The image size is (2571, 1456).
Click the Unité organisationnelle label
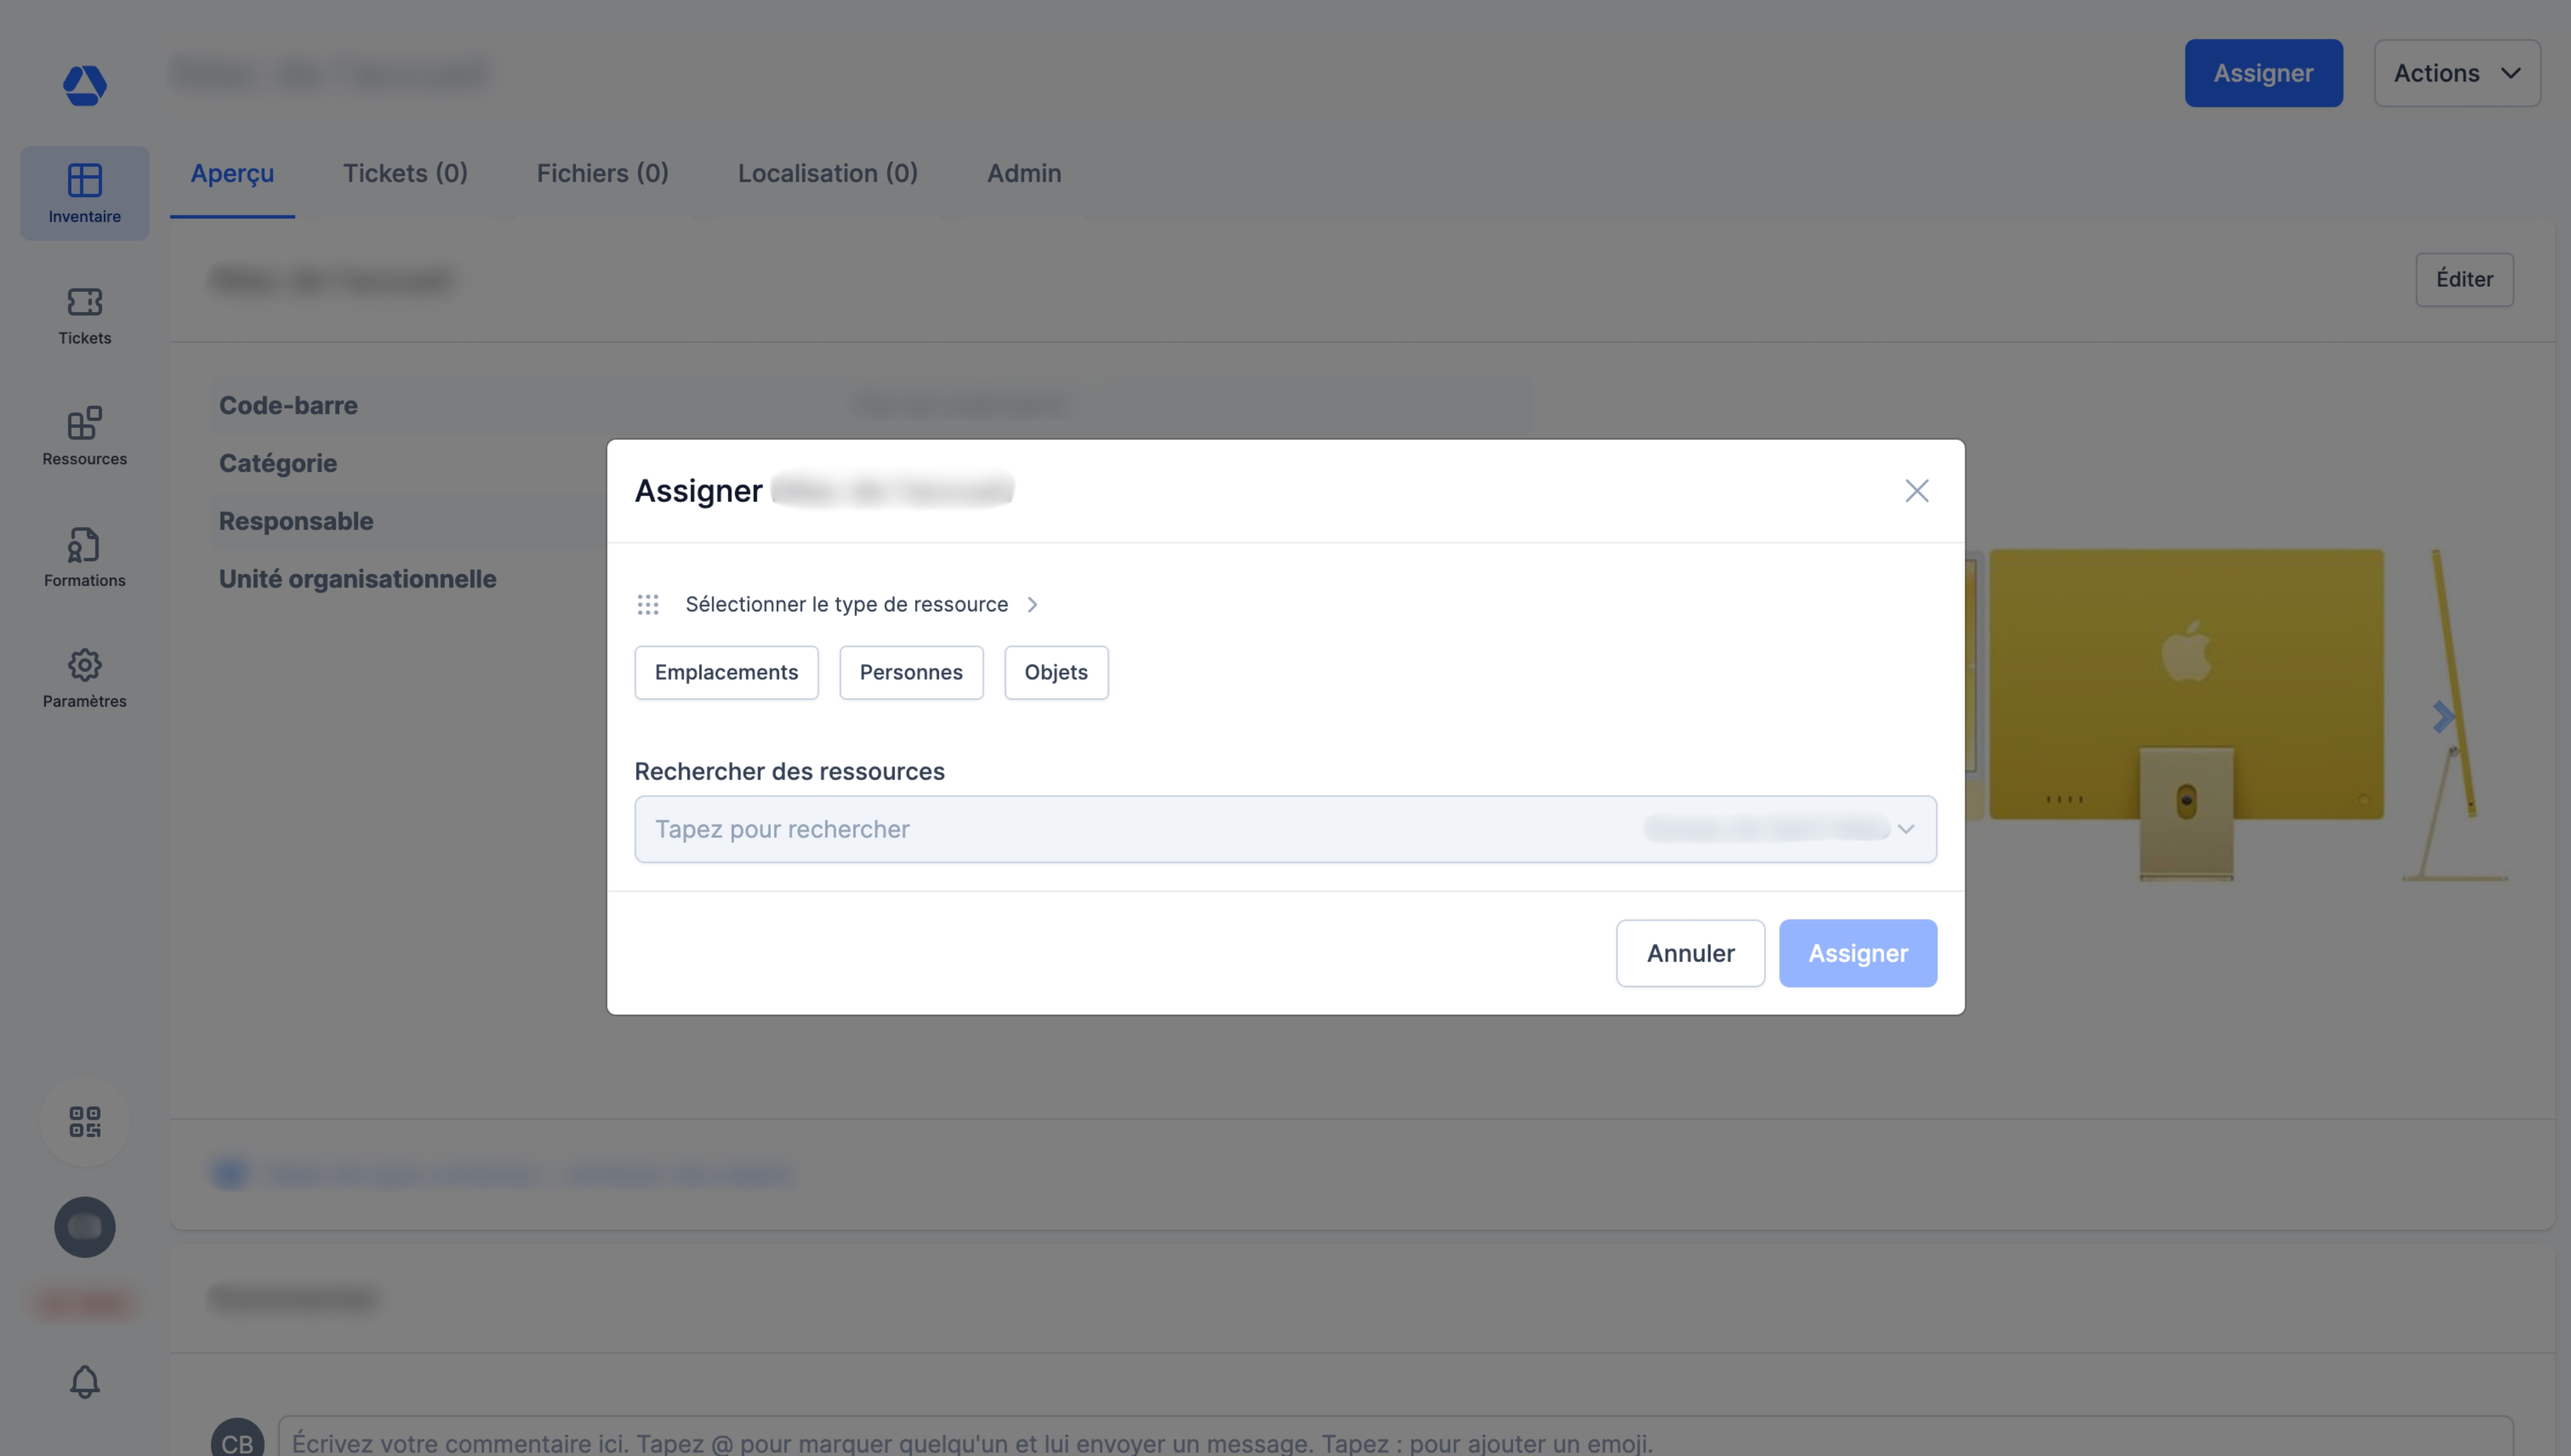[x=357, y=579]
